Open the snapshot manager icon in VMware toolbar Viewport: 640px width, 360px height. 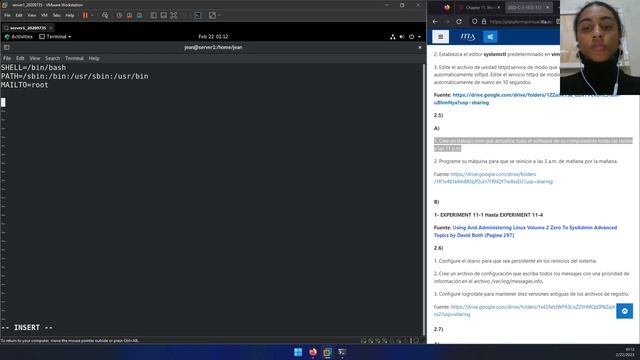point(140,15)
